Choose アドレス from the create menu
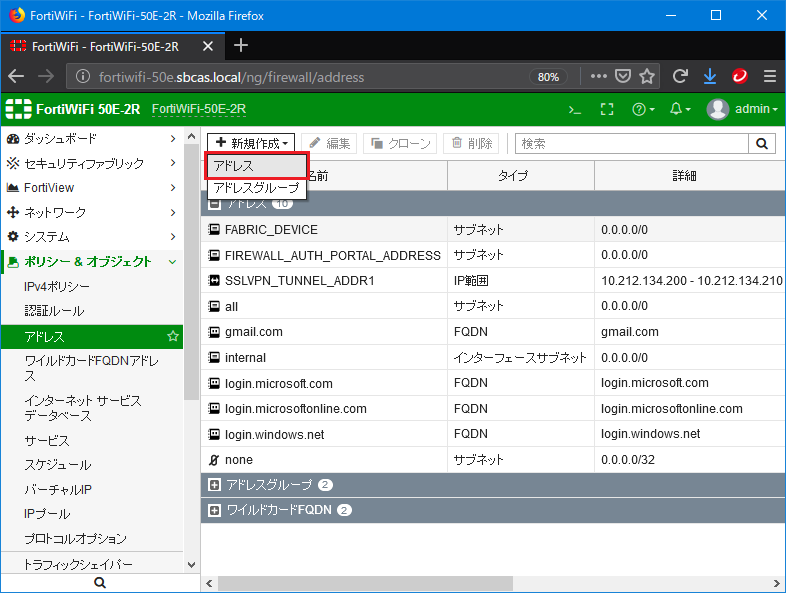 pyautogui.click(x=256, y=166)
